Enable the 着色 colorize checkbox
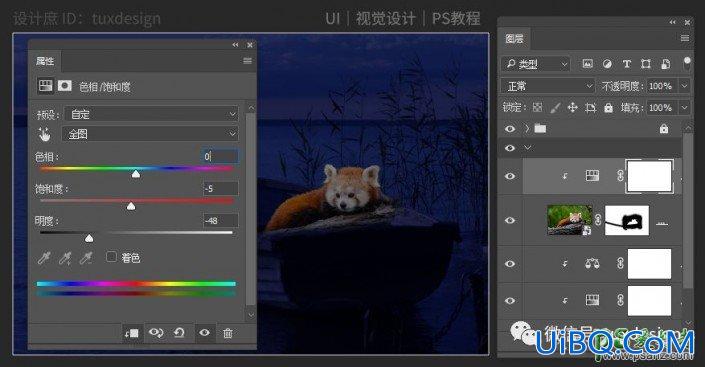The width and height of the screenshot is (705, 367). point(111,257)
